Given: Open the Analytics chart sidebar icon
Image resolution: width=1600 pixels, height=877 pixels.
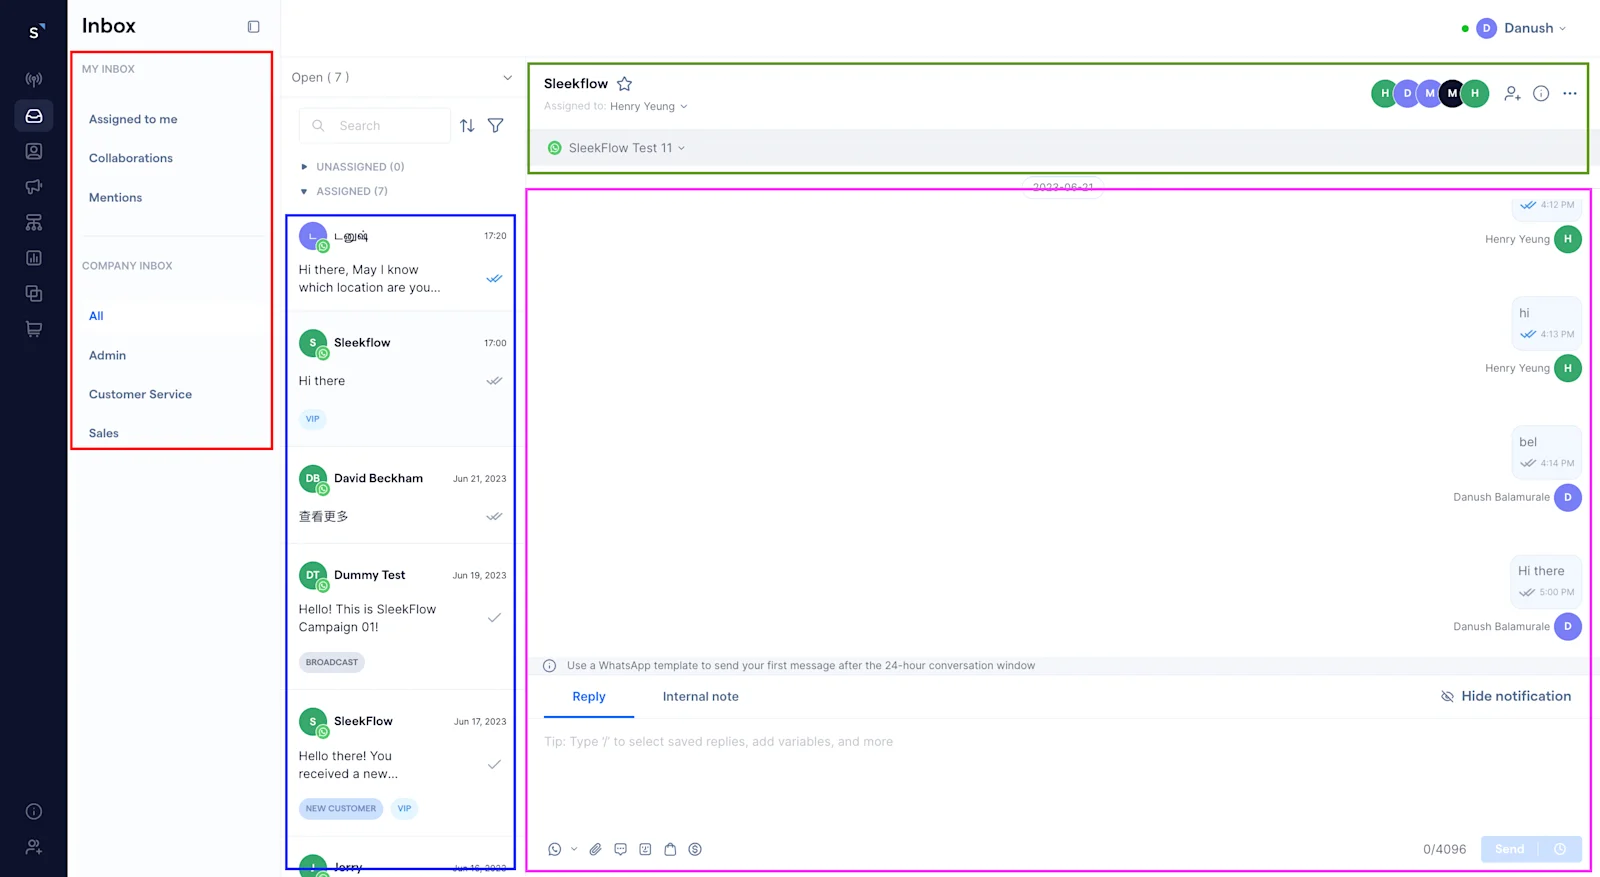Looking at the screenshot, I should (34, 258).
